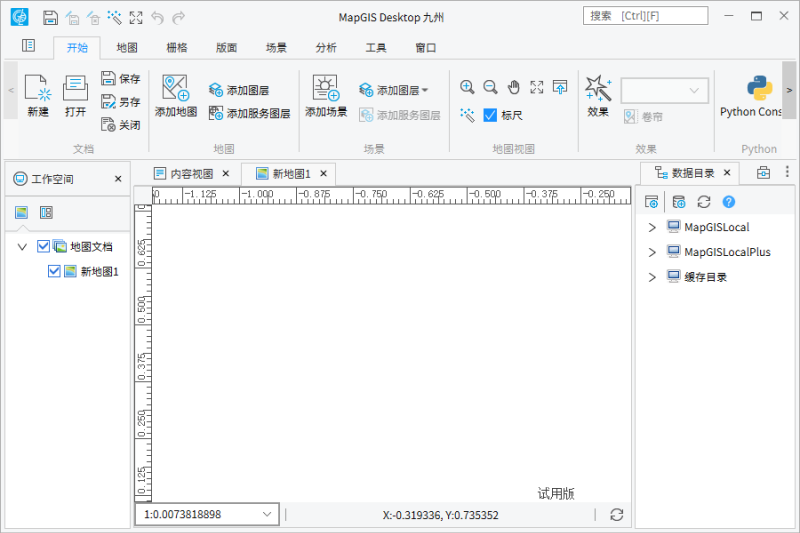Click the 搜索 search input box
800x533 pixels.
tap(645, 16)
